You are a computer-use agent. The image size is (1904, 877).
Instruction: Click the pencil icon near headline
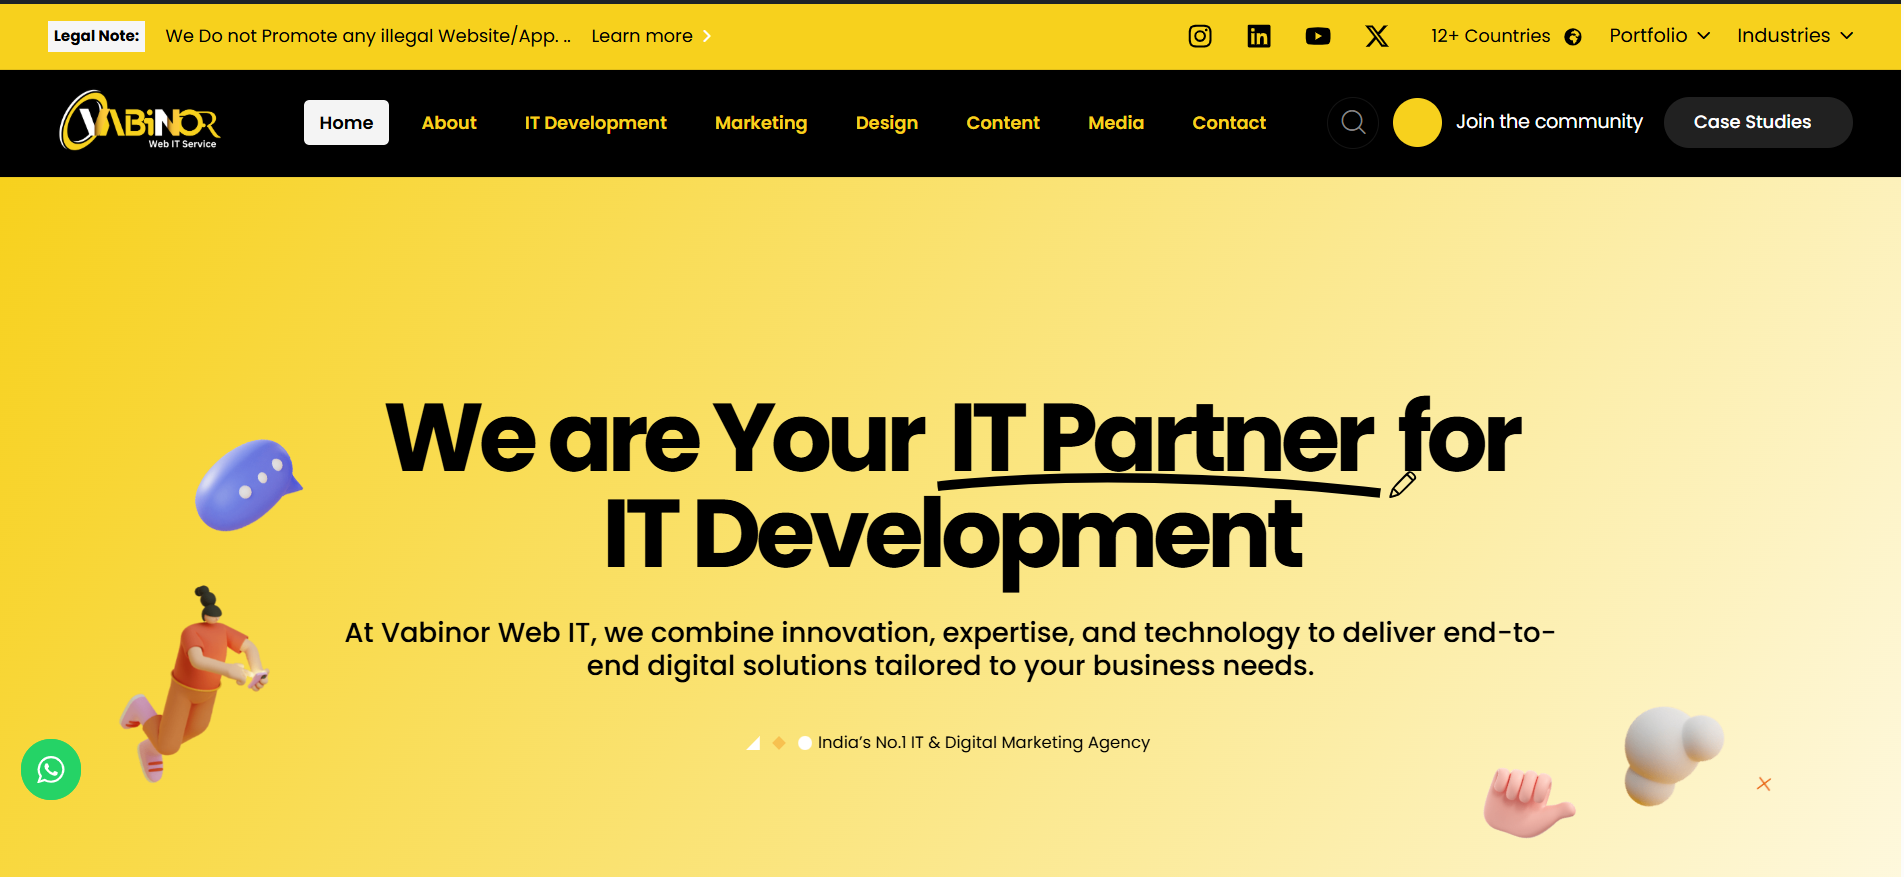pyautogui.click(x=1402, y=485)
